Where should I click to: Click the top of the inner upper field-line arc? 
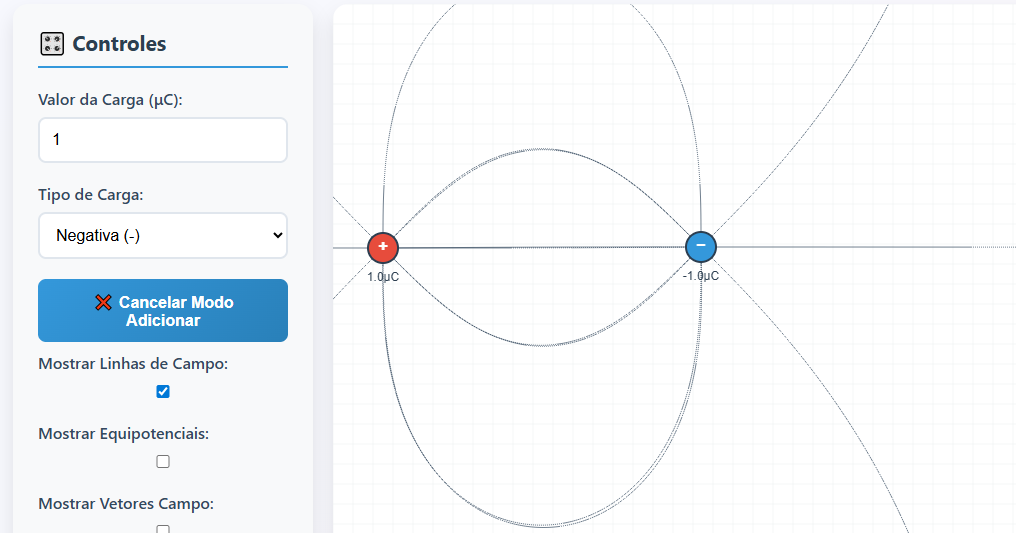(x=542, y=149)
